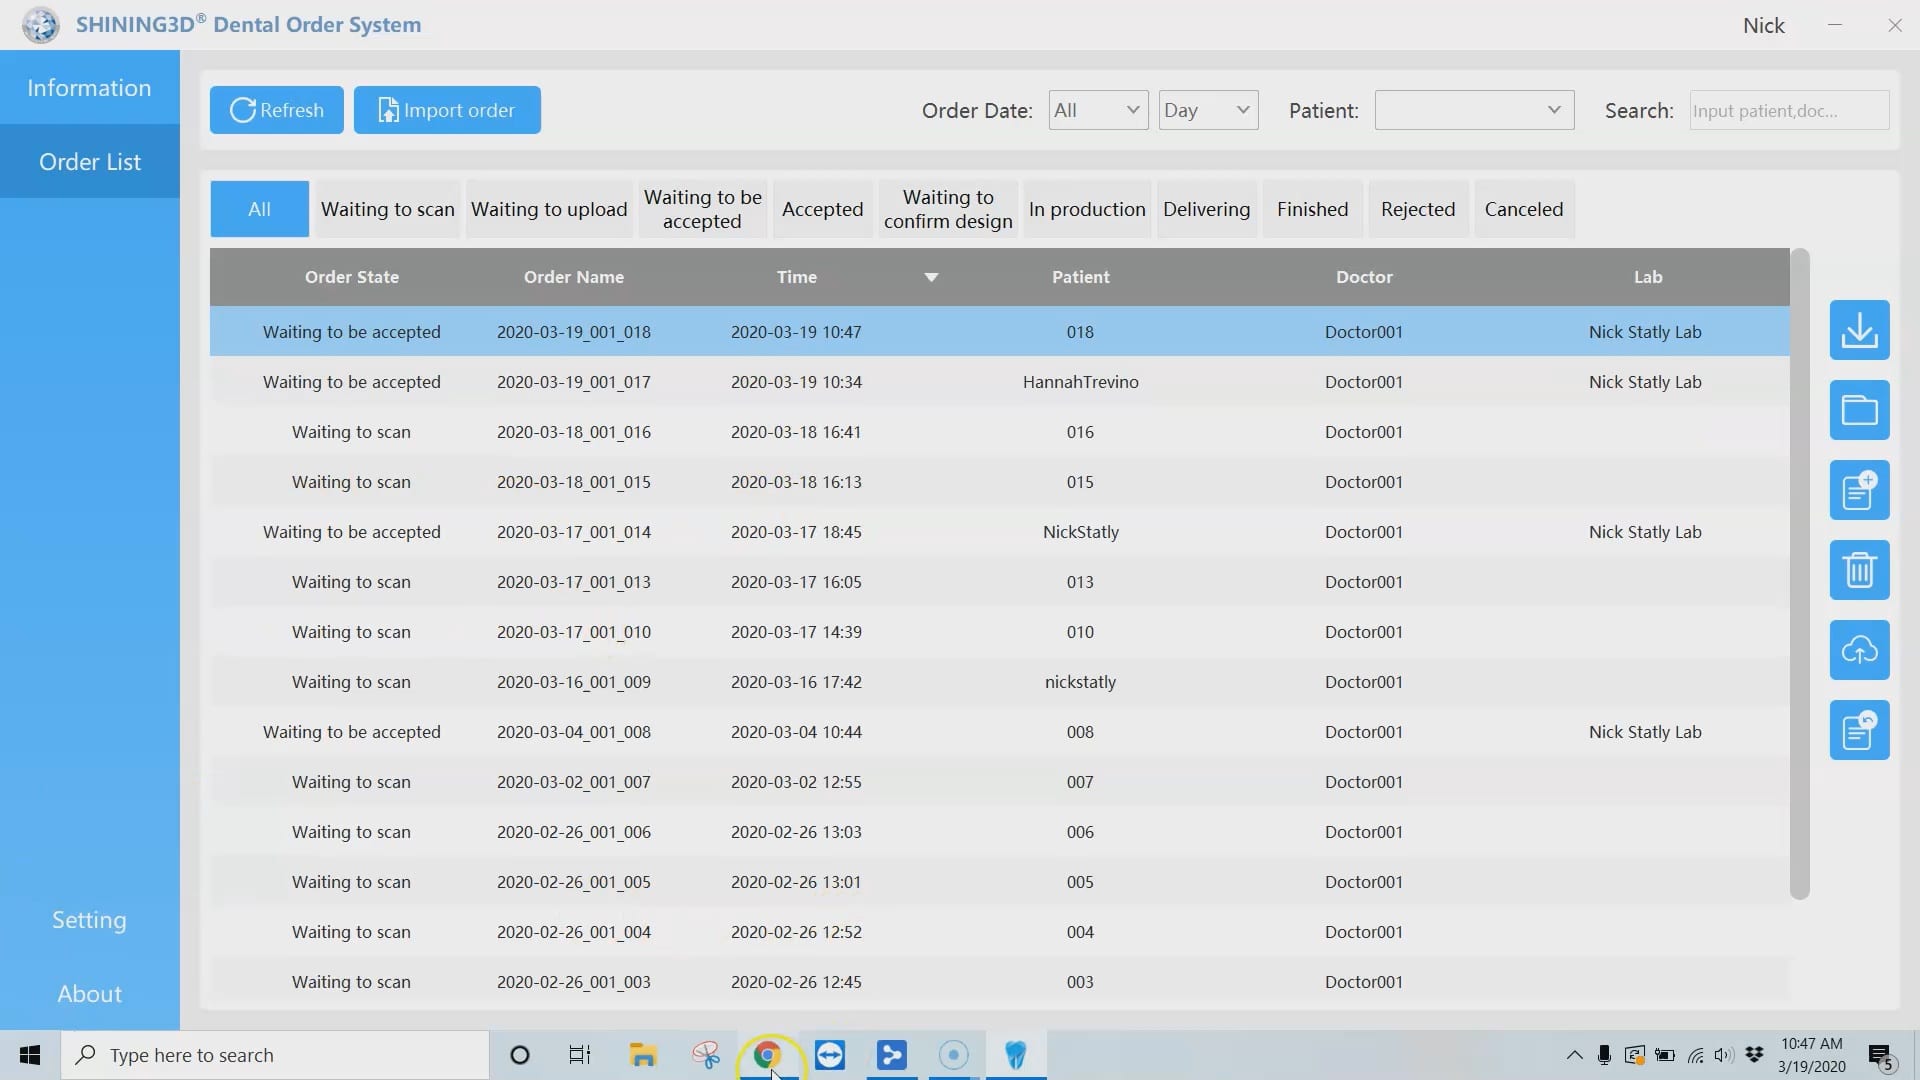This screenshot has height=1080, width=1920.
Task: Click the download order icon on right panel
Action: tap(1859, 330)
